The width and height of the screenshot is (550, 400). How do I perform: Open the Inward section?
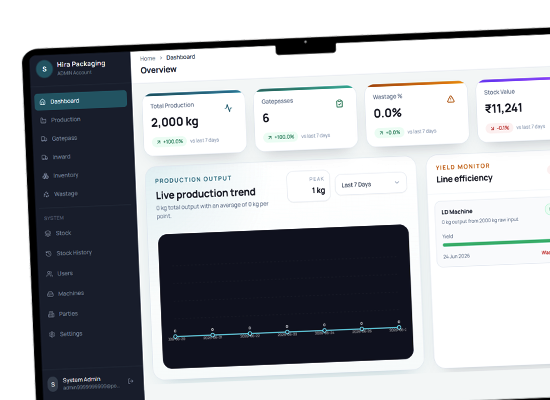click(83, 157)
